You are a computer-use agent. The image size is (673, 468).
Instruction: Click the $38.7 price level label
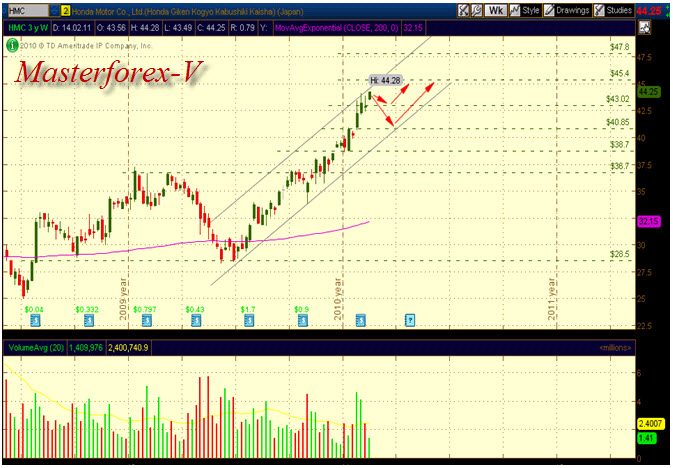pyautogui.click(x=619, y=145)
